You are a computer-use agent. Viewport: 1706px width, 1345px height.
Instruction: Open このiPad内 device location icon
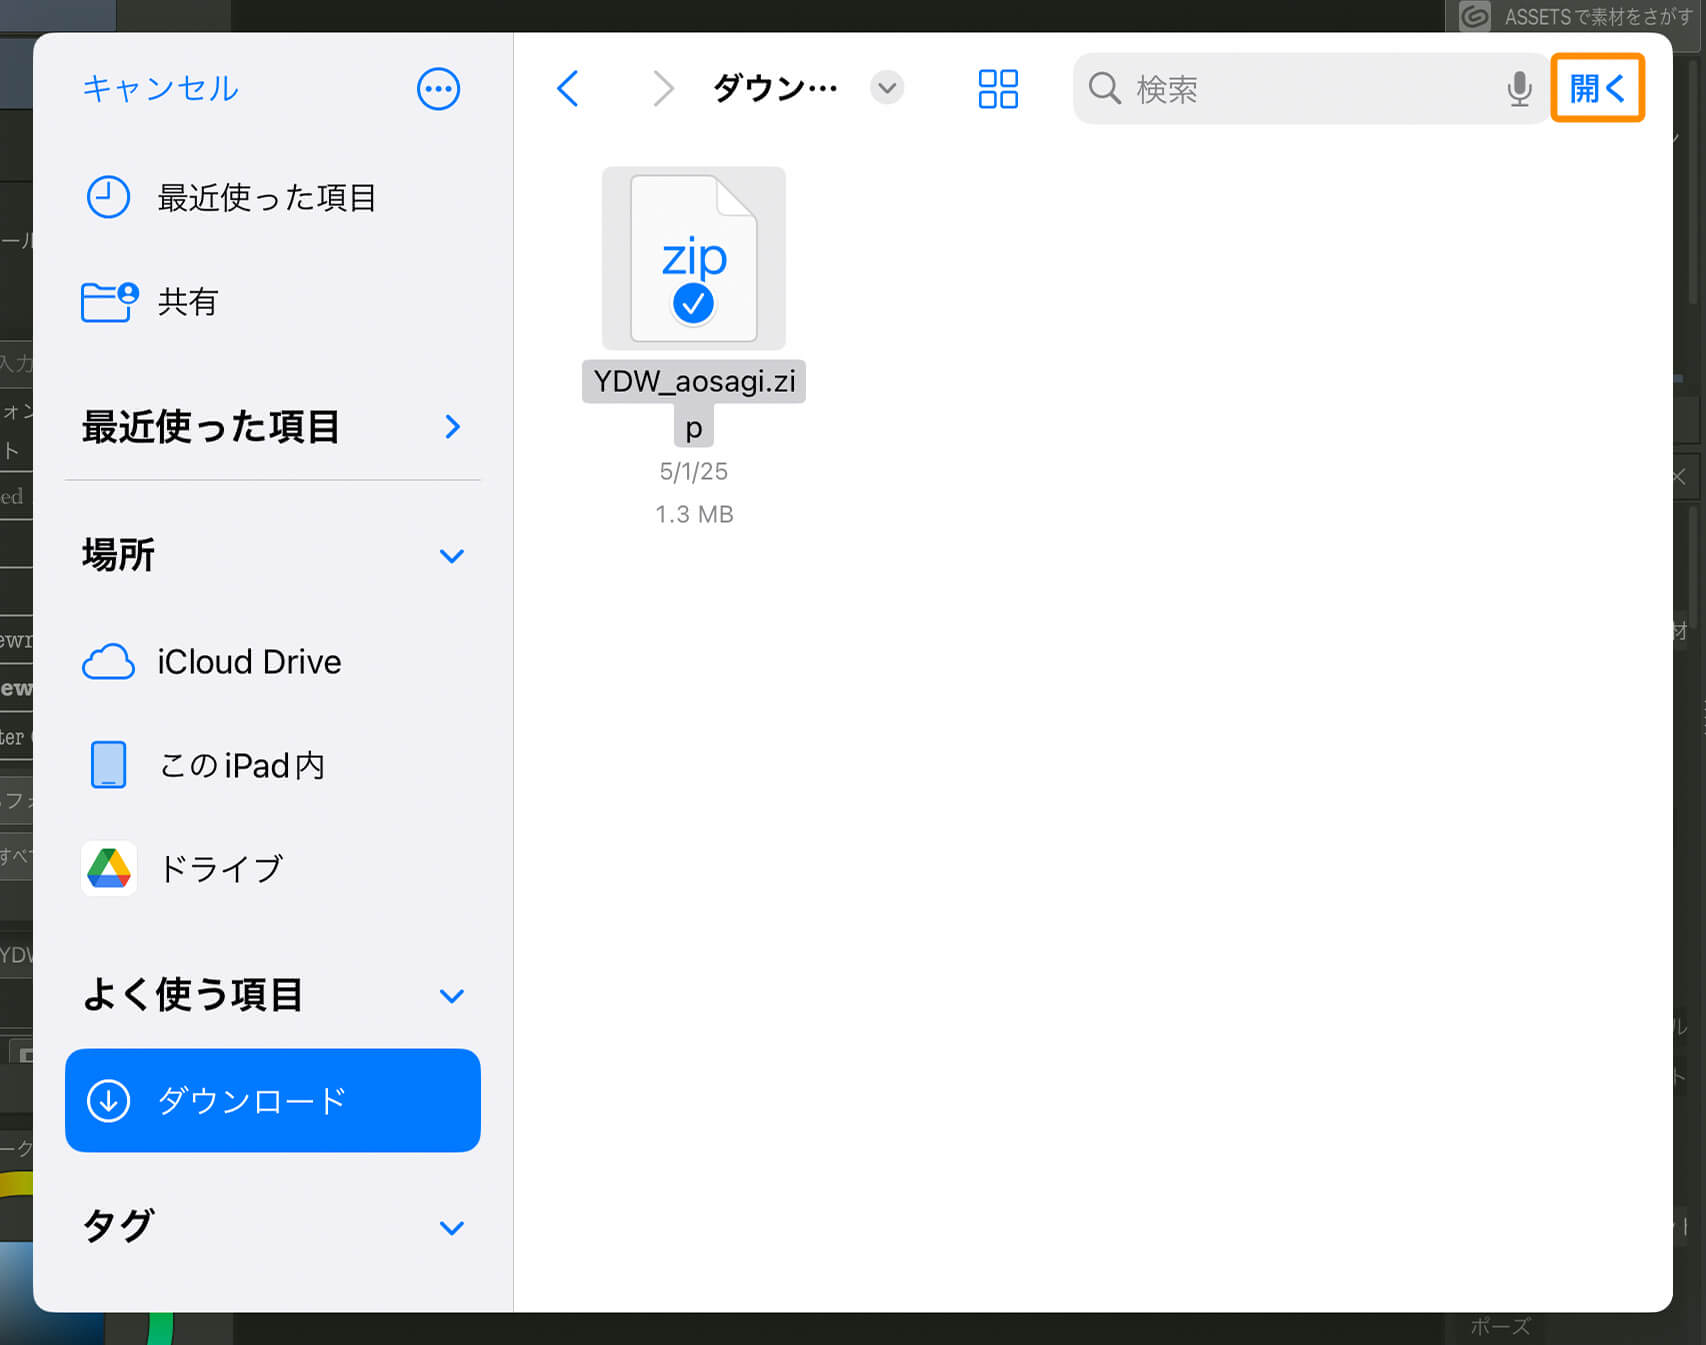(108, 764)
